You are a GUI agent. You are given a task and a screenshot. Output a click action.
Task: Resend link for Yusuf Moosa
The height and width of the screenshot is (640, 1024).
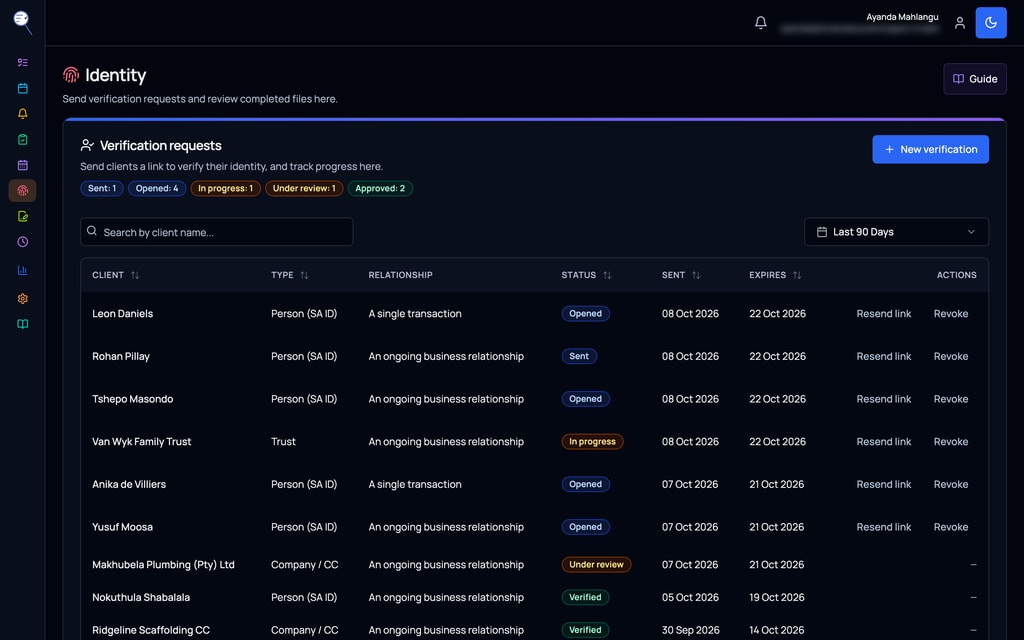click(884, 527)
